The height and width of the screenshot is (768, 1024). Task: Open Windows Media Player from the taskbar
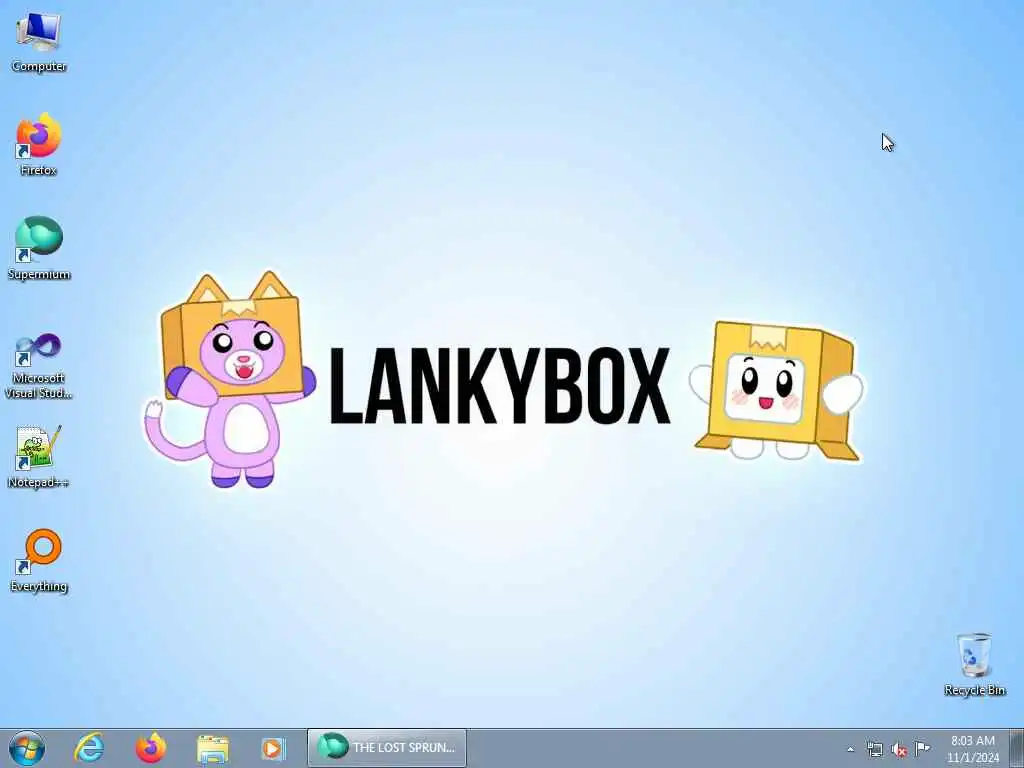(x=274, y=748)
